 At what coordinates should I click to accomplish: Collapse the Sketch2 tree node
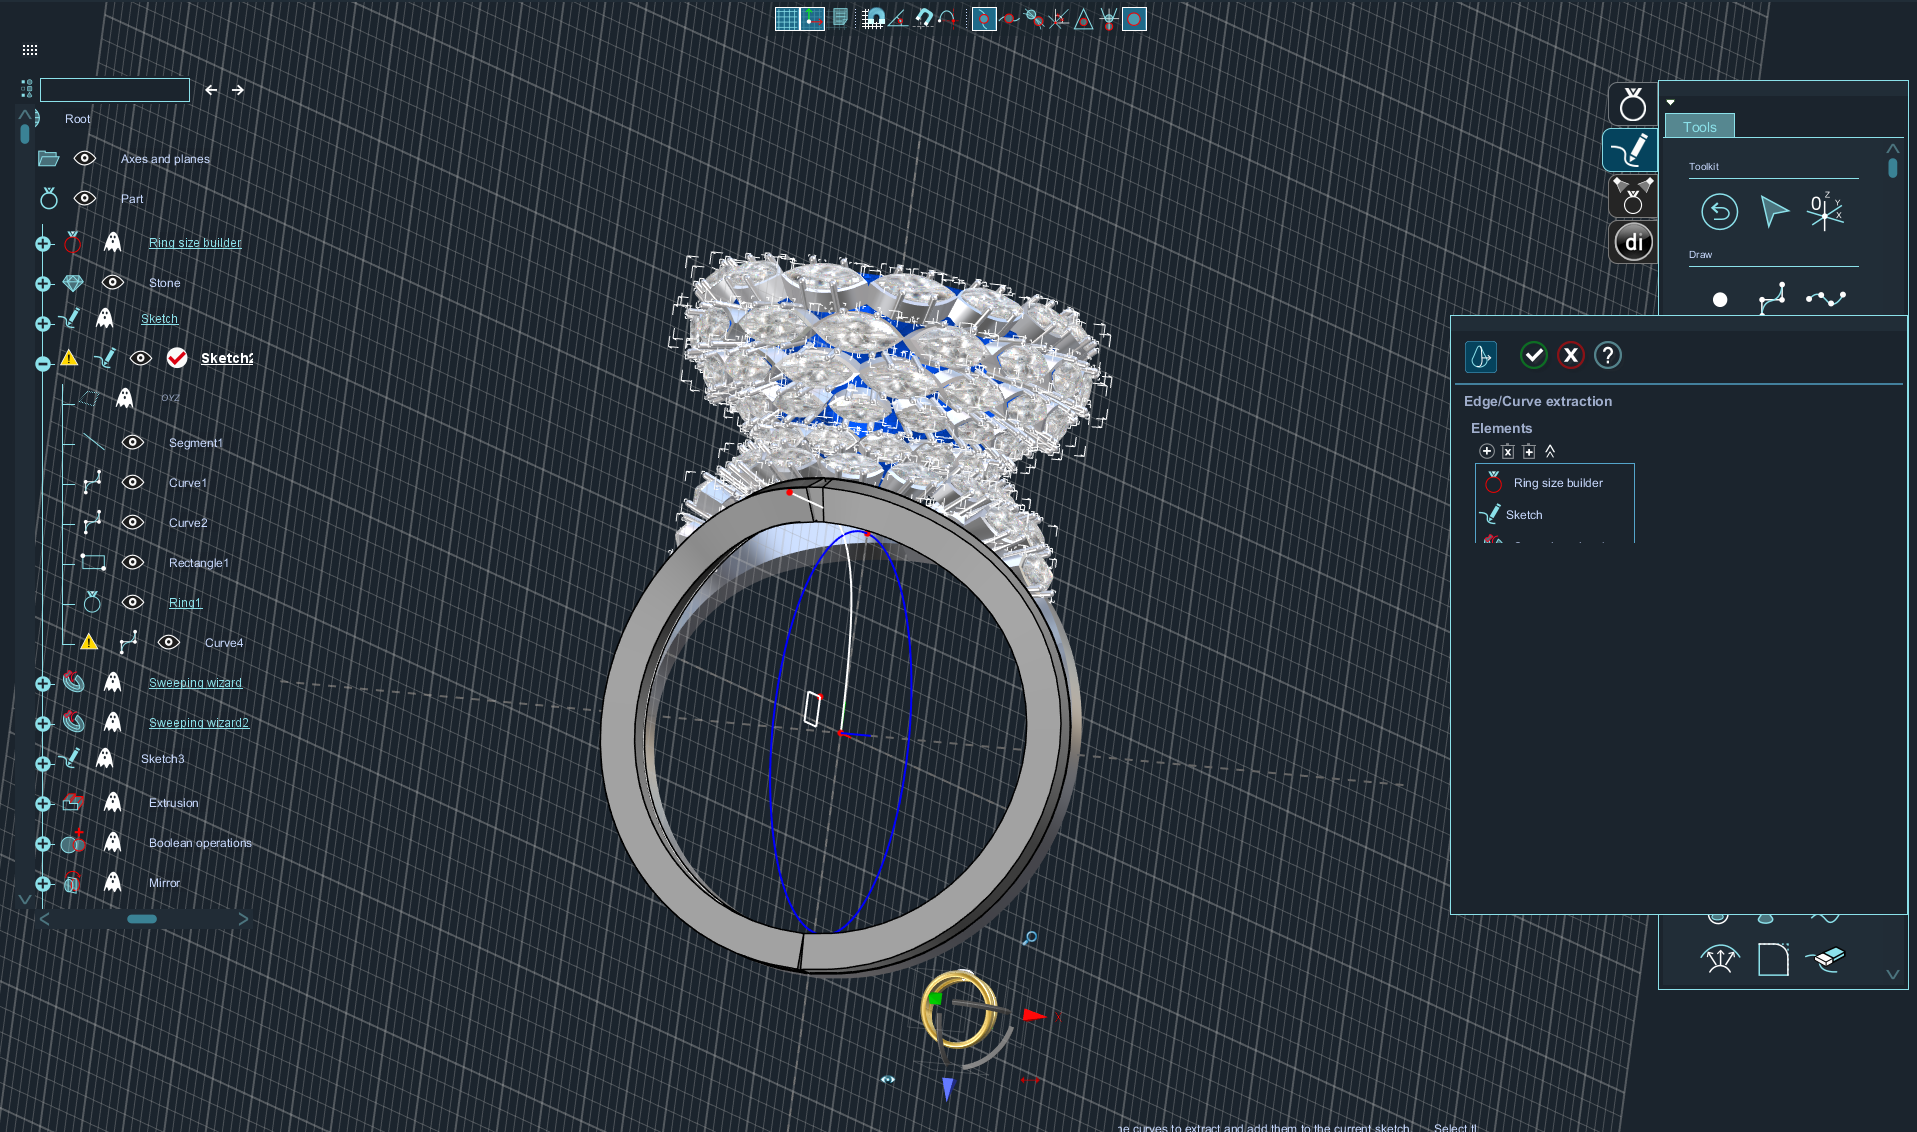click(43, 364)
